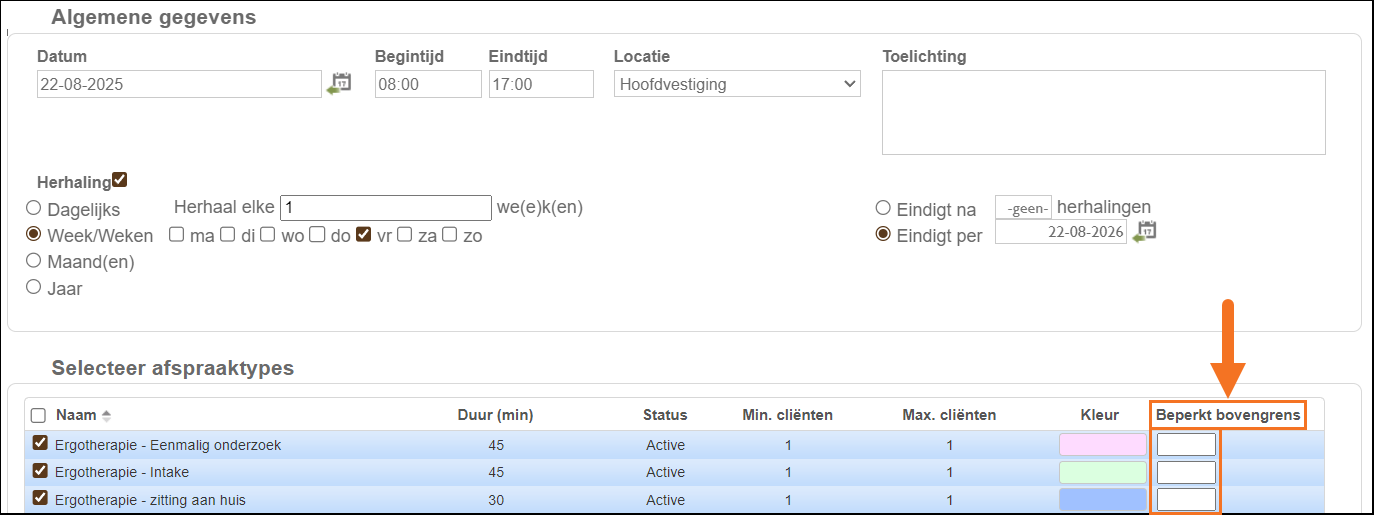This screenshot has height=515, width=1374.
Task: Untick the vr weekday checkbox
Action: [x=364, y=235]
